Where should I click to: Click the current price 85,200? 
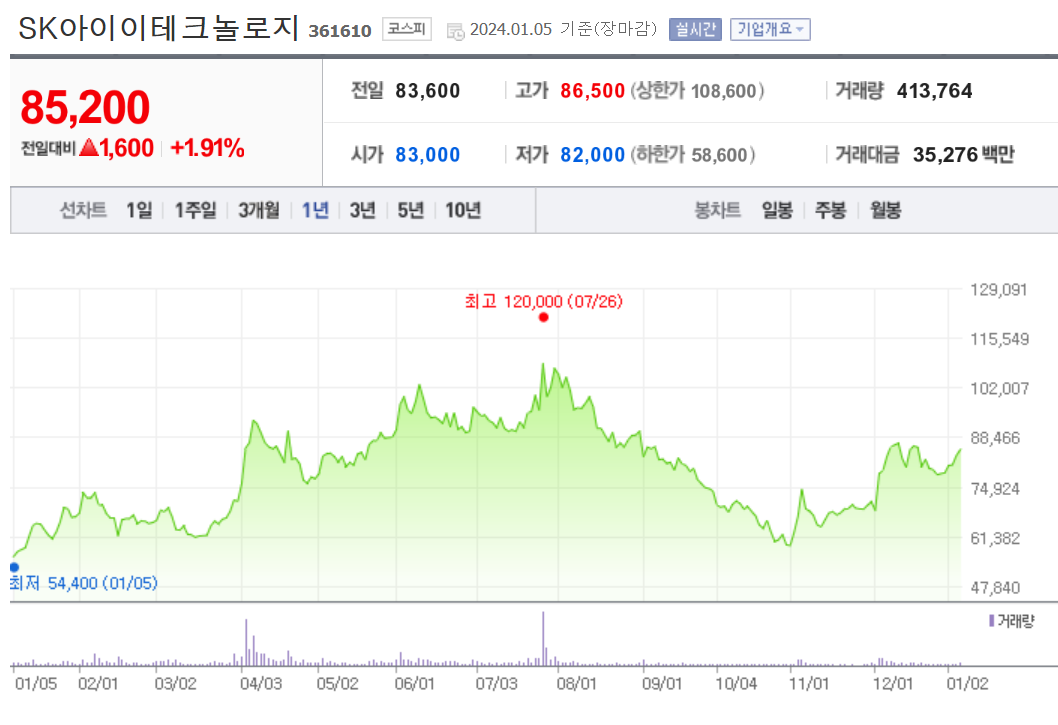click(85, 107)
